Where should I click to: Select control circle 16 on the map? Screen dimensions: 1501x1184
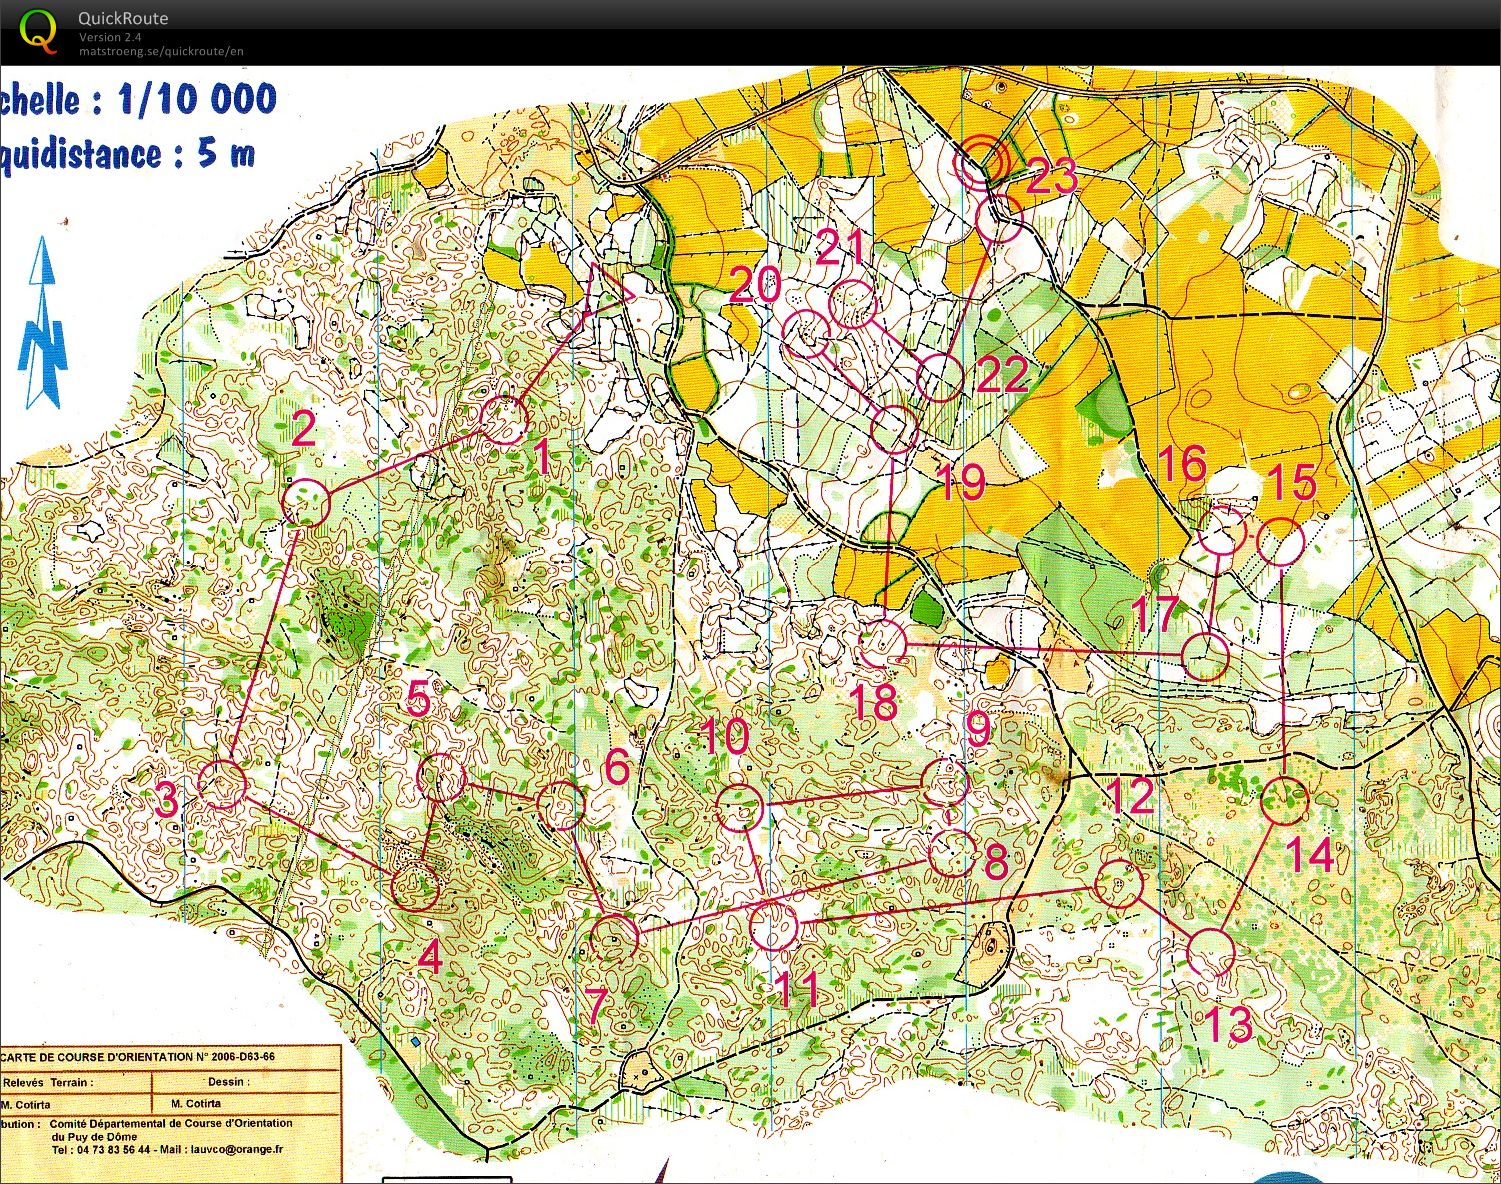(1222, 531)
